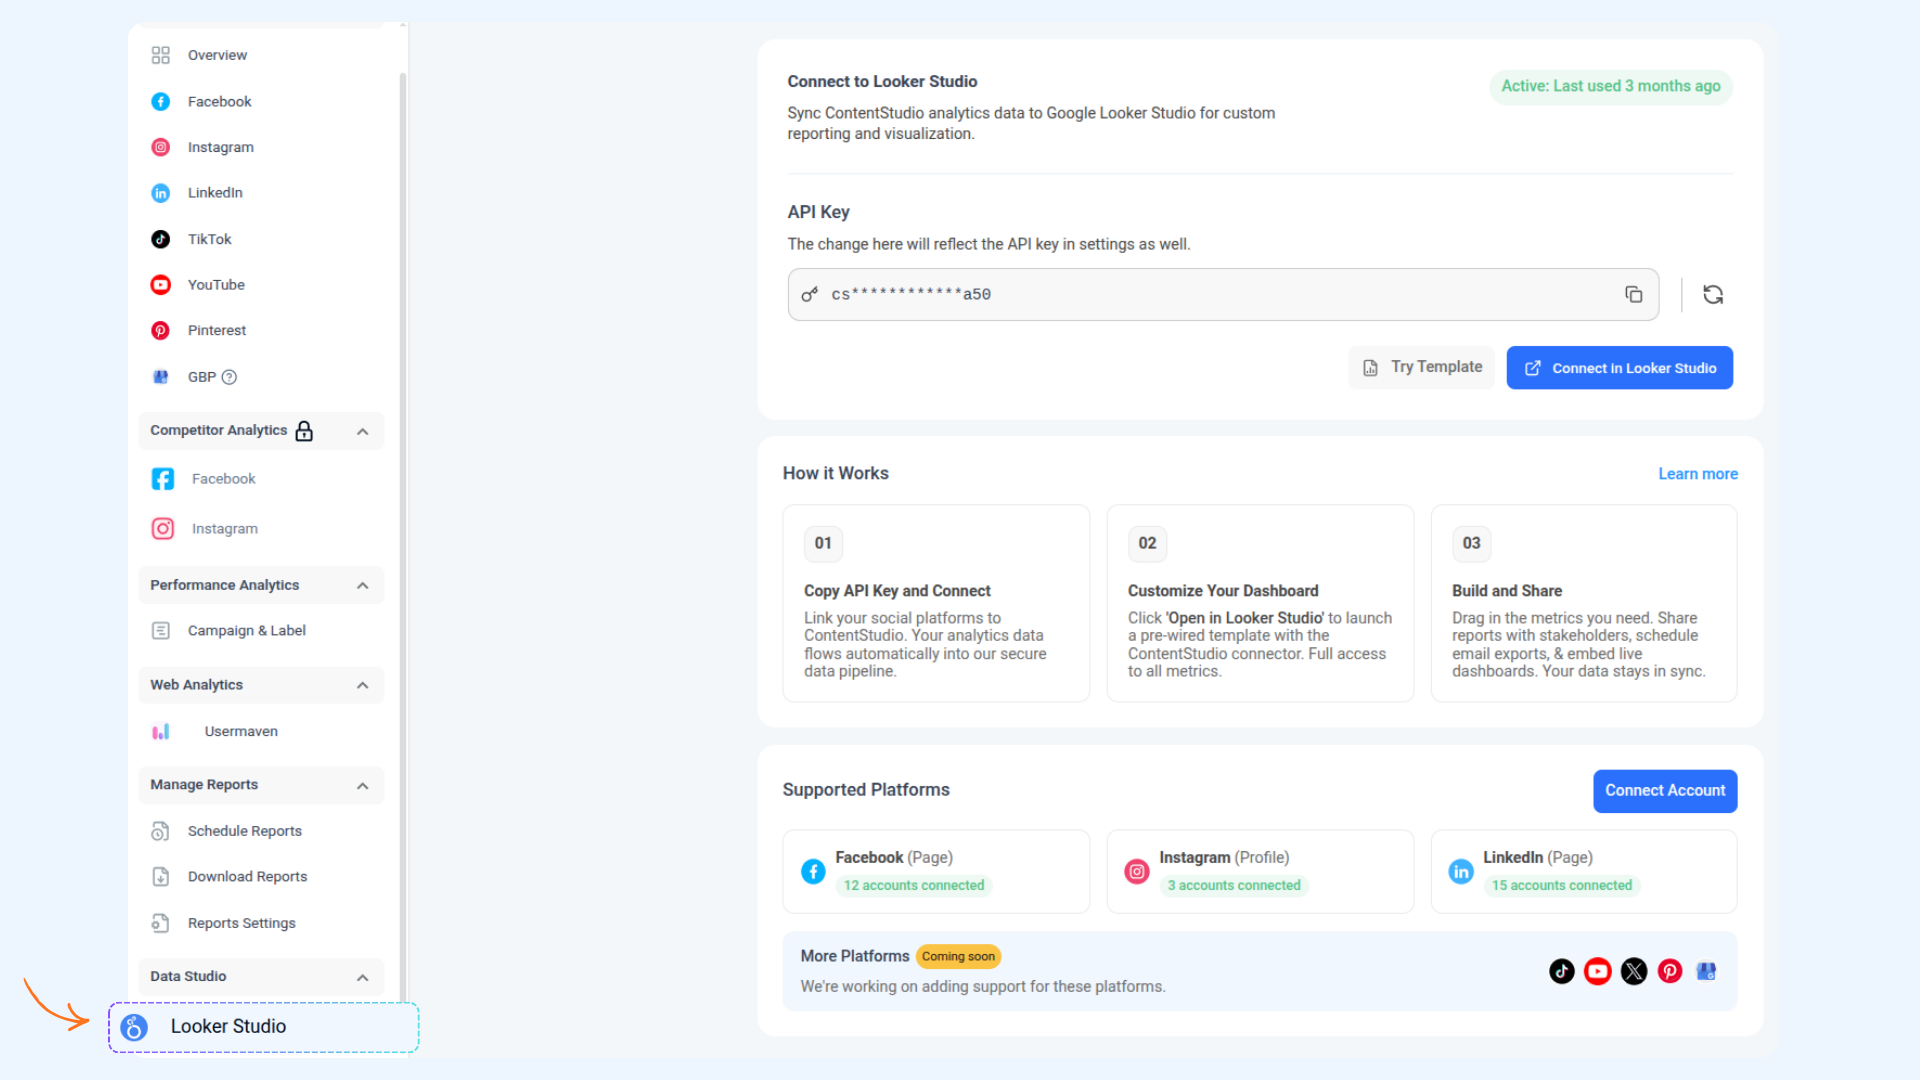Click the 'Copy API Key and Connect' step

click(x=936, y=603)
